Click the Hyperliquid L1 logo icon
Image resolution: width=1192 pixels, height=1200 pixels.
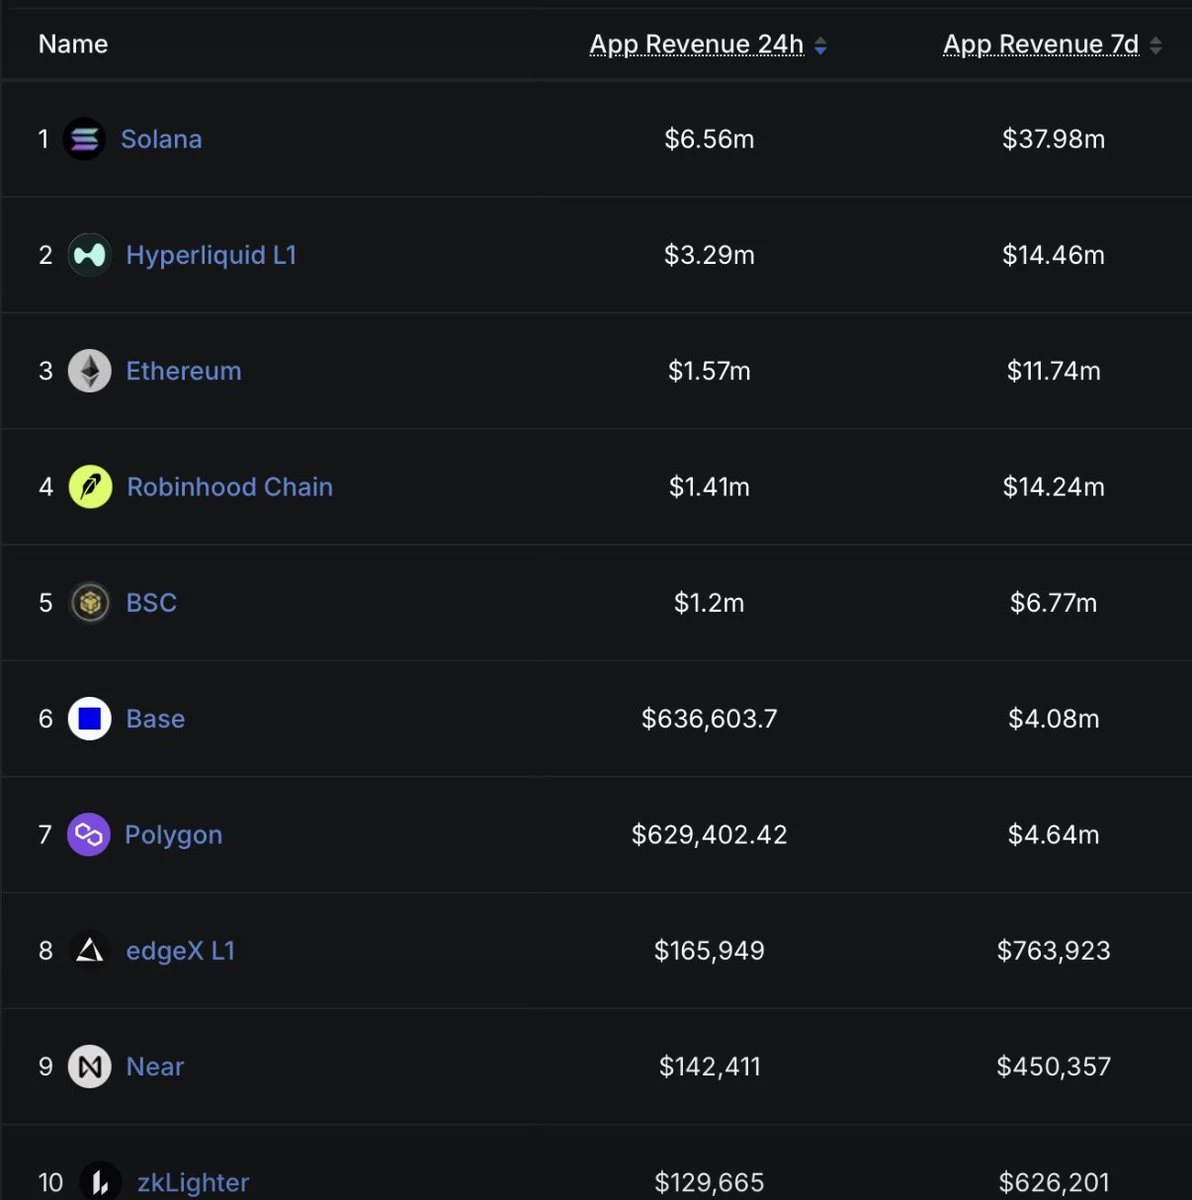[x=89, y=255]
